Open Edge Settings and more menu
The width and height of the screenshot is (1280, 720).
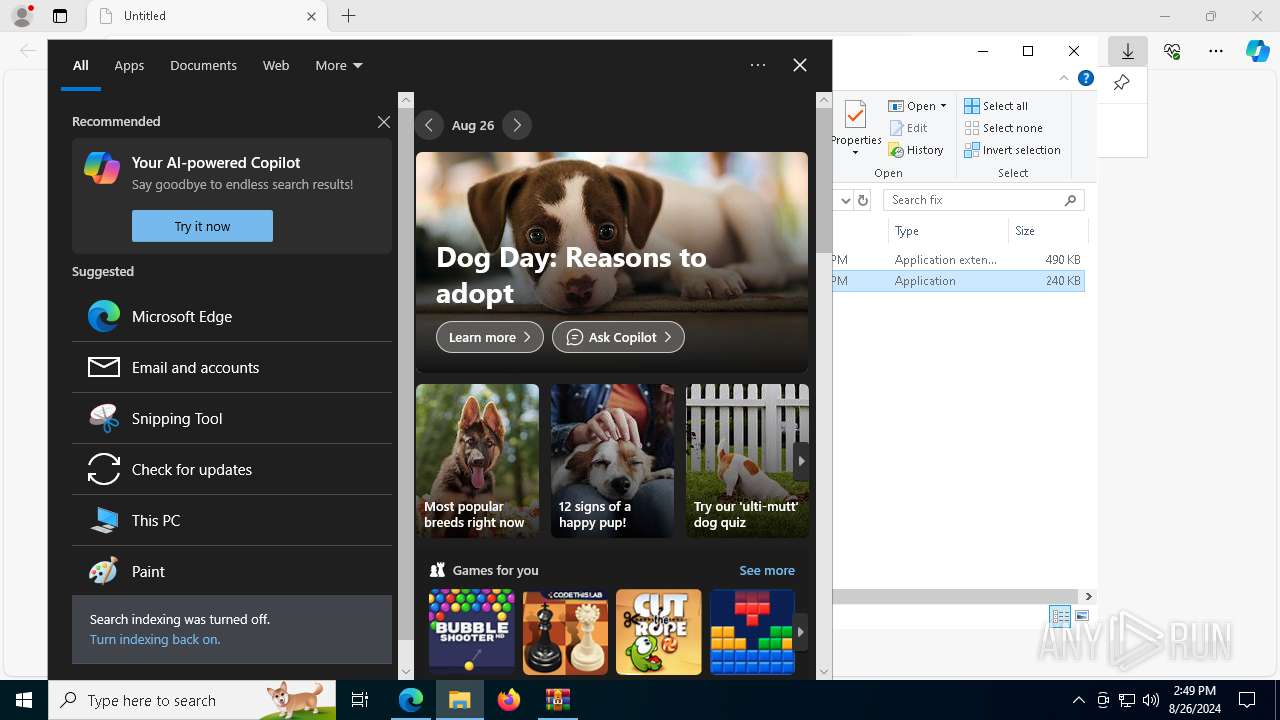1216,51
